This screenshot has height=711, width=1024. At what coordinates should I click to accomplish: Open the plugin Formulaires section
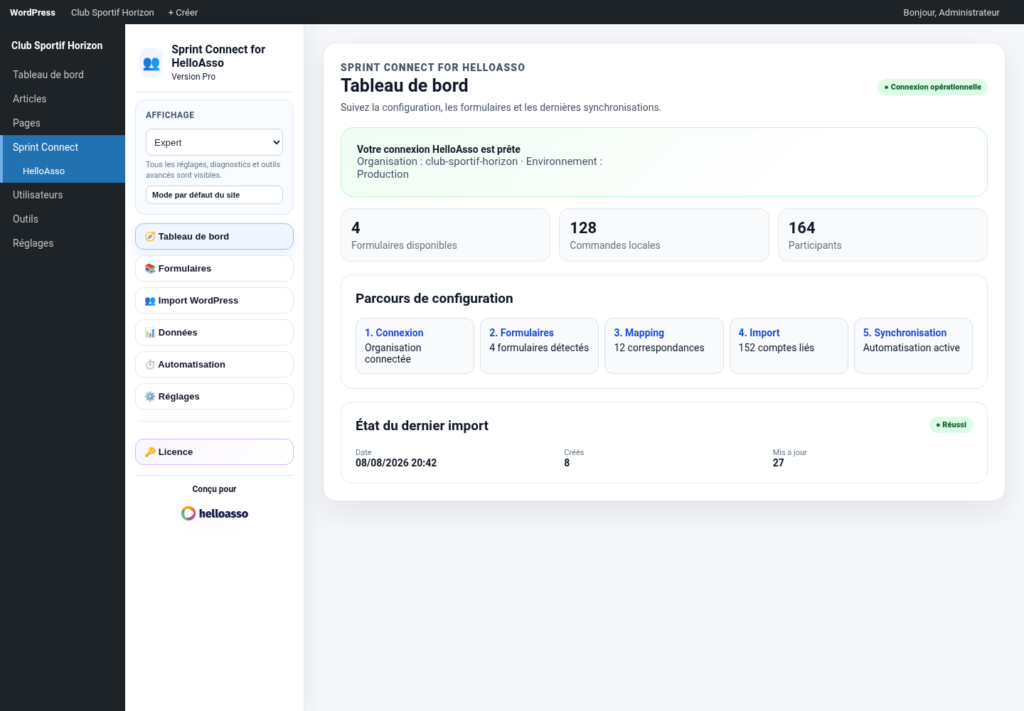(214, 268)
